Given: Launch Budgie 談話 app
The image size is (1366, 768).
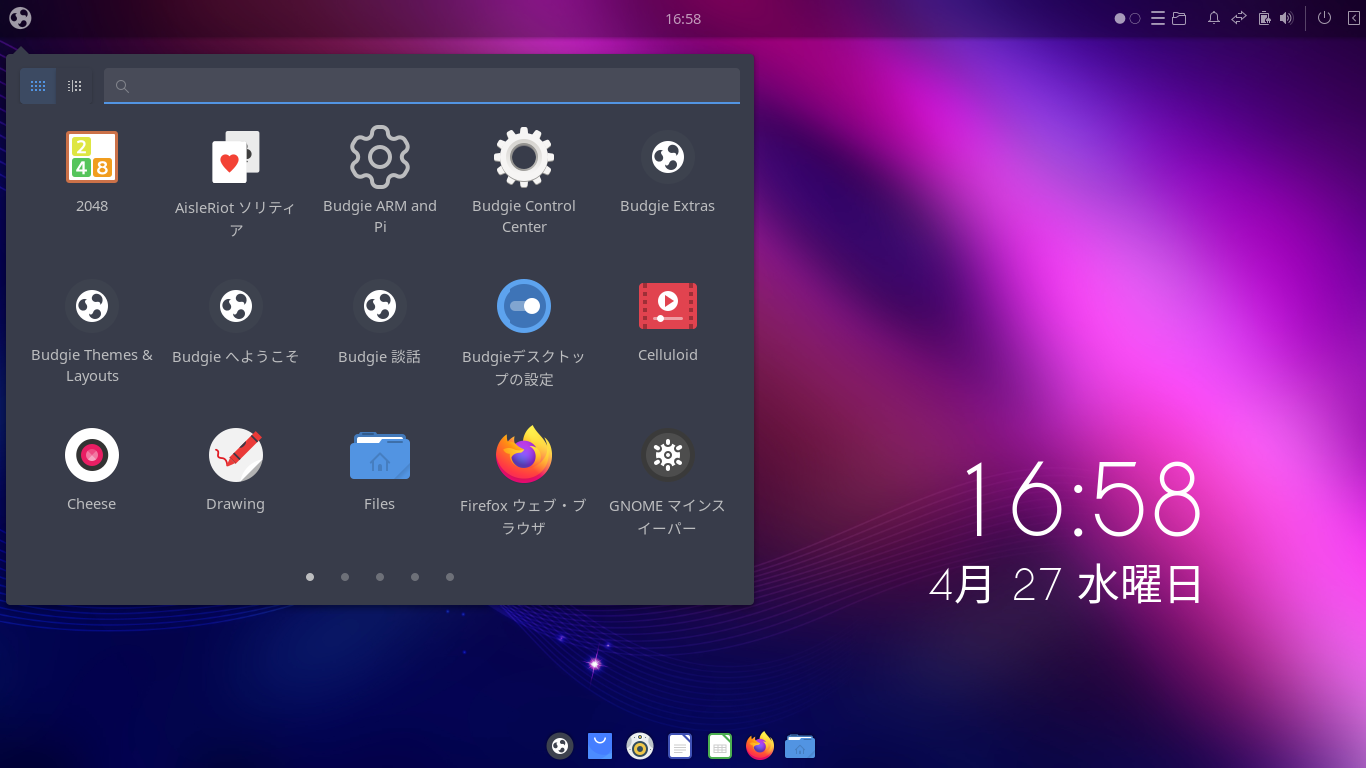Looking at the screenshot, I should 380,322.
